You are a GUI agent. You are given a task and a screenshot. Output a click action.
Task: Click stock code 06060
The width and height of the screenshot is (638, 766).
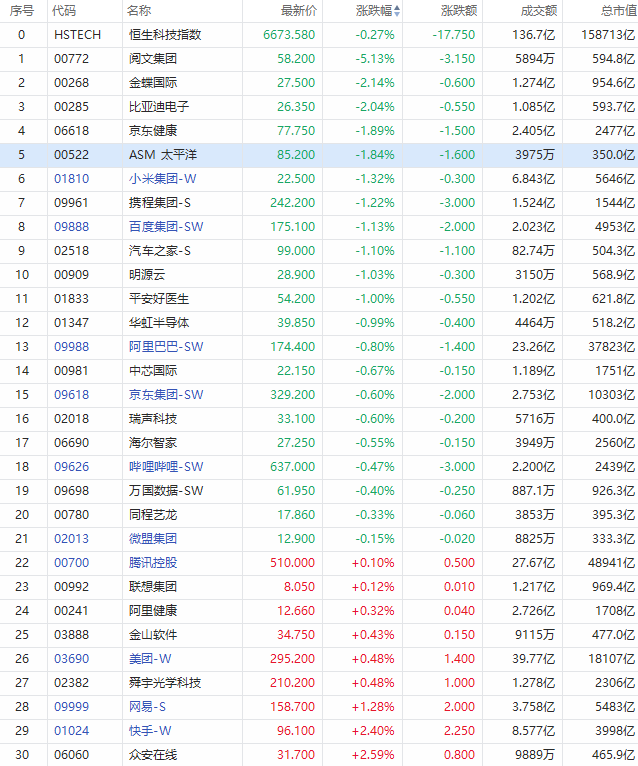pyautogui.click(x=72, y=755)
